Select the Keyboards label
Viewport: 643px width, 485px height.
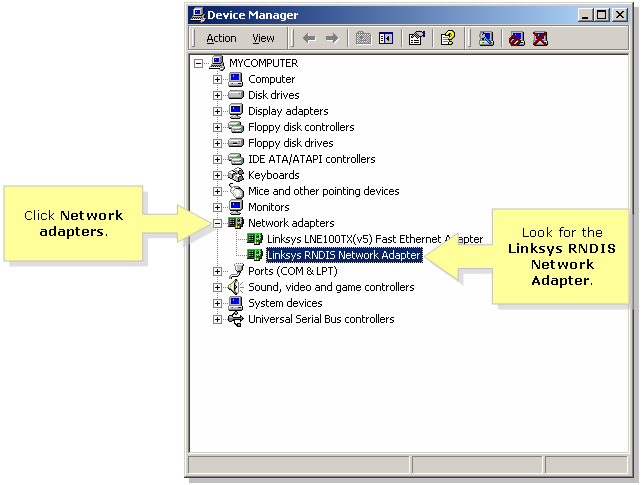pyautogui.click(x=274, y=175)
